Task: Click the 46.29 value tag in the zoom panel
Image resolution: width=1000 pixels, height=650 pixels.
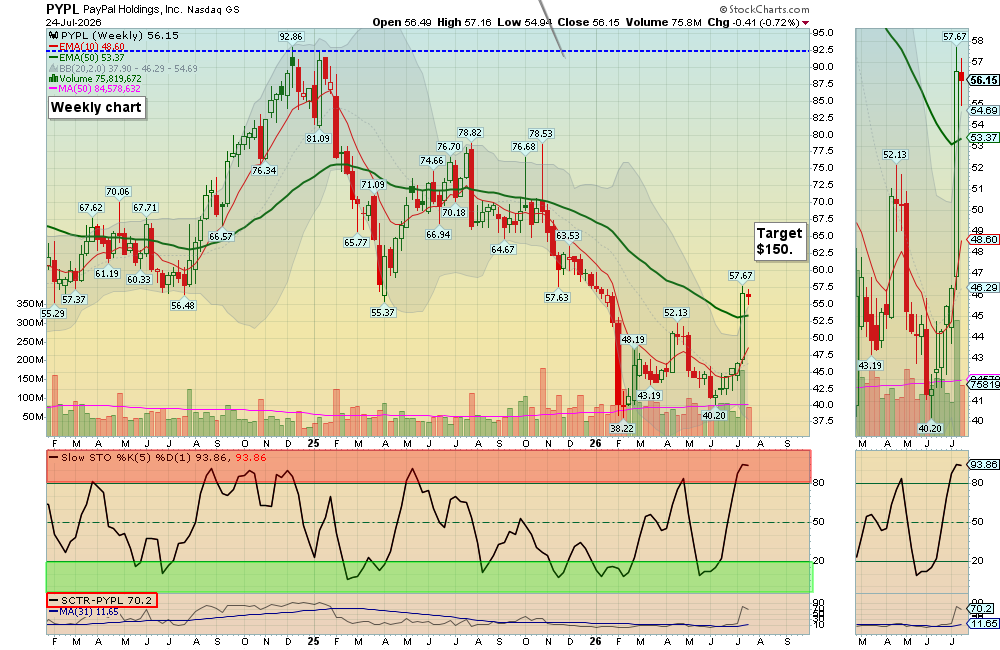Action: tap(983, 288)
